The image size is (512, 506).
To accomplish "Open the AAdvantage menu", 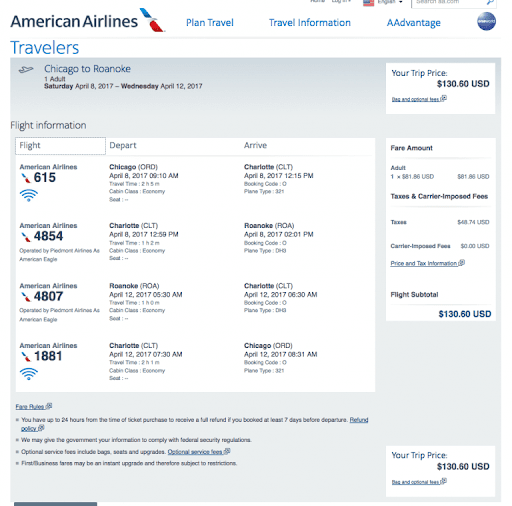I will 413,23.
